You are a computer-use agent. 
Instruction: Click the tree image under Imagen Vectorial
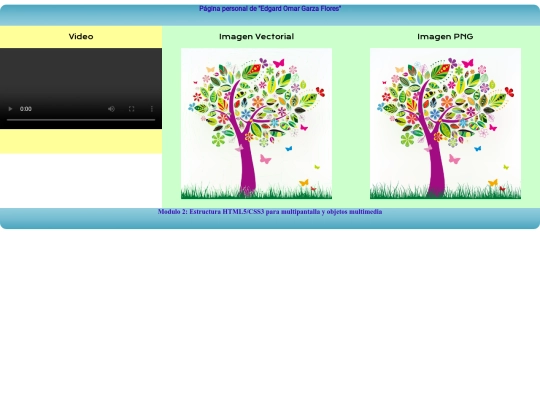click(257, 123)
